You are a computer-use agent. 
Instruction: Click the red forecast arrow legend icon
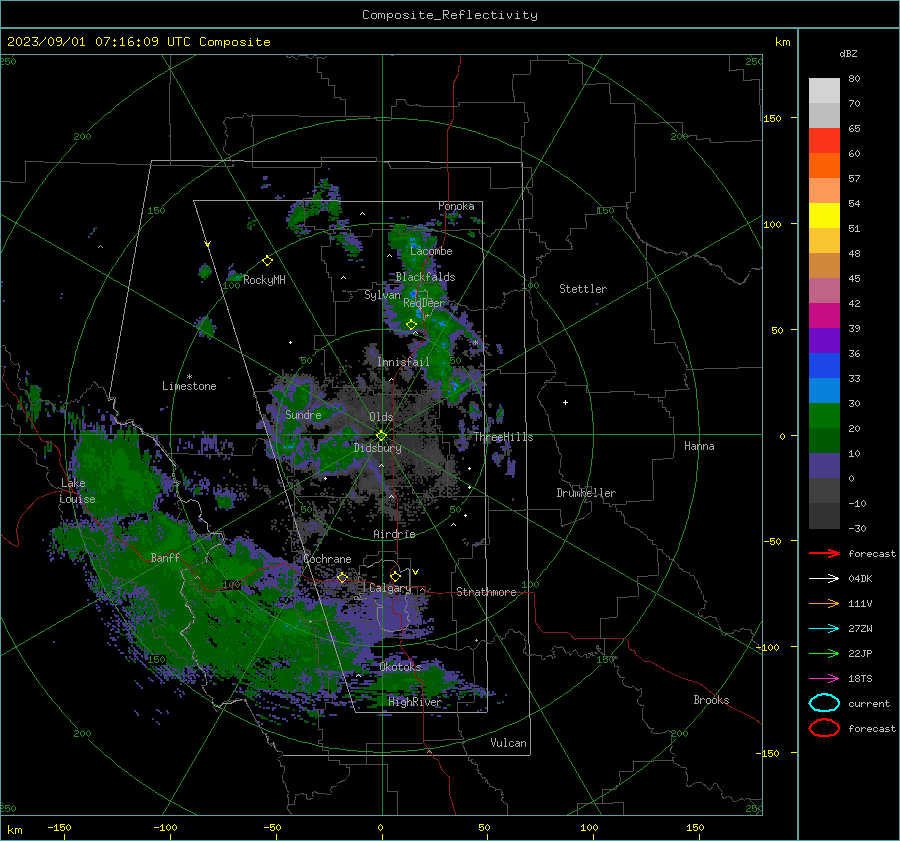pyautogui.click(x=824, y=553)
